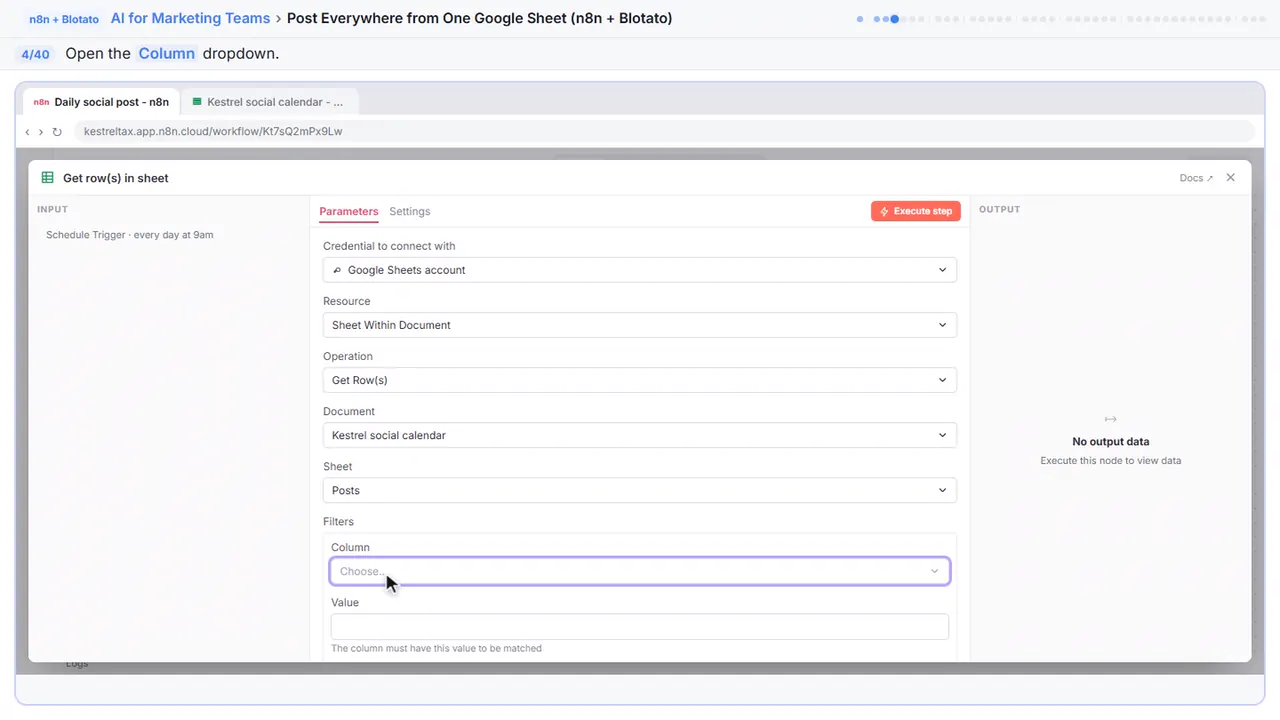
Task: Expand the Sheet dropdown showing Posts
Action: pyautogui.click(x=640, y=490)
